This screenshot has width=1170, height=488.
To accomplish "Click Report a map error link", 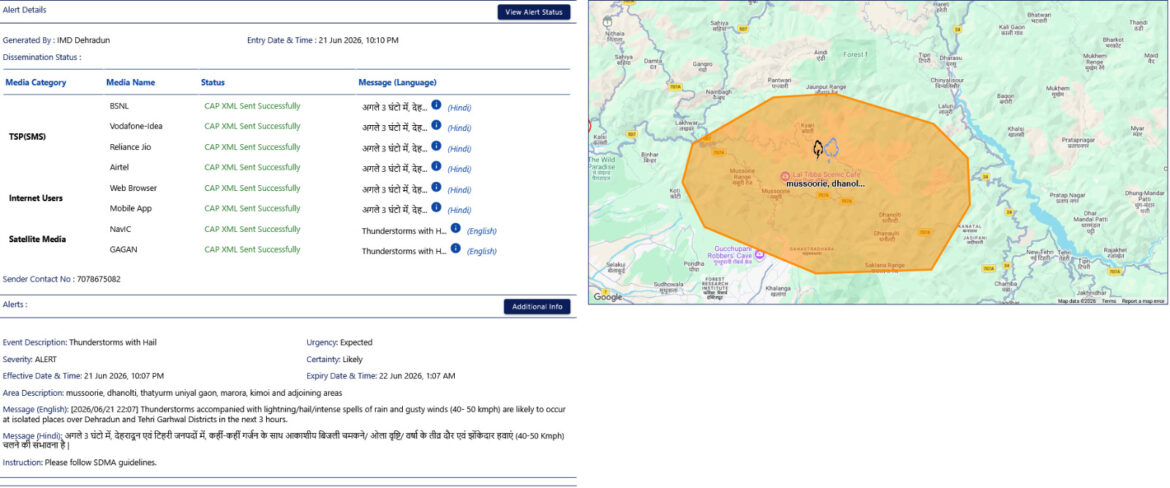I will [x=1142, y=301].
